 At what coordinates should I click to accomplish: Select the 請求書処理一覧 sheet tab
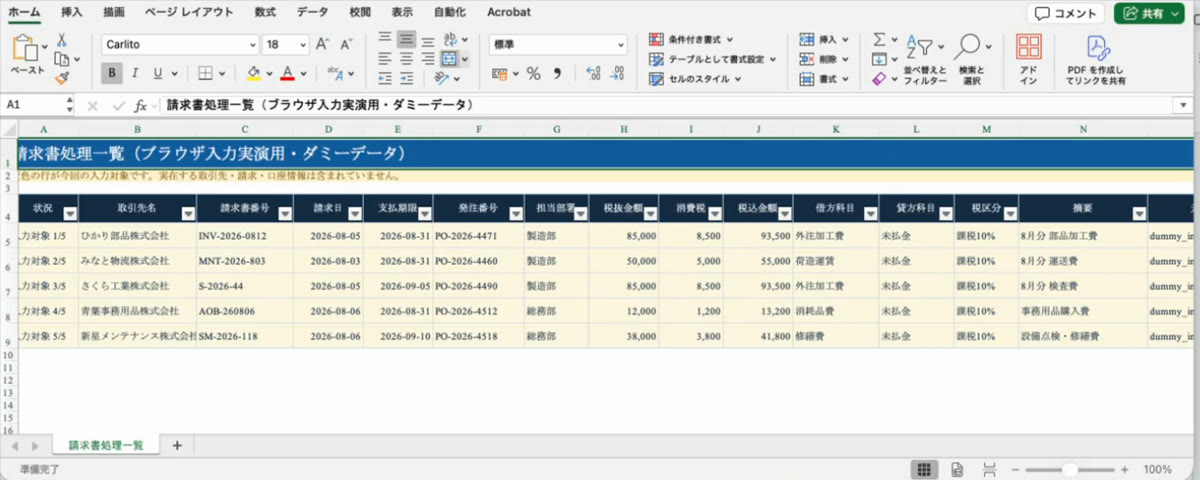(x=105, y=445)
